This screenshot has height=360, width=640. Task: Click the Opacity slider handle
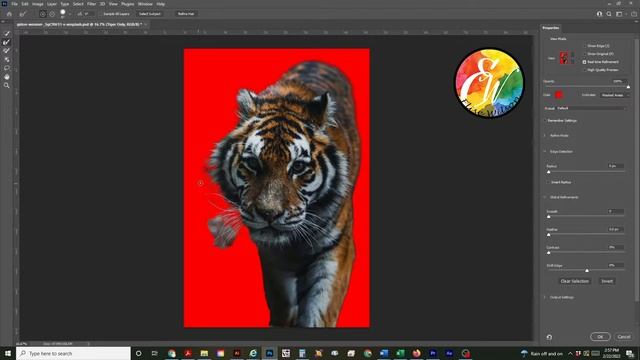coord(628,87)
